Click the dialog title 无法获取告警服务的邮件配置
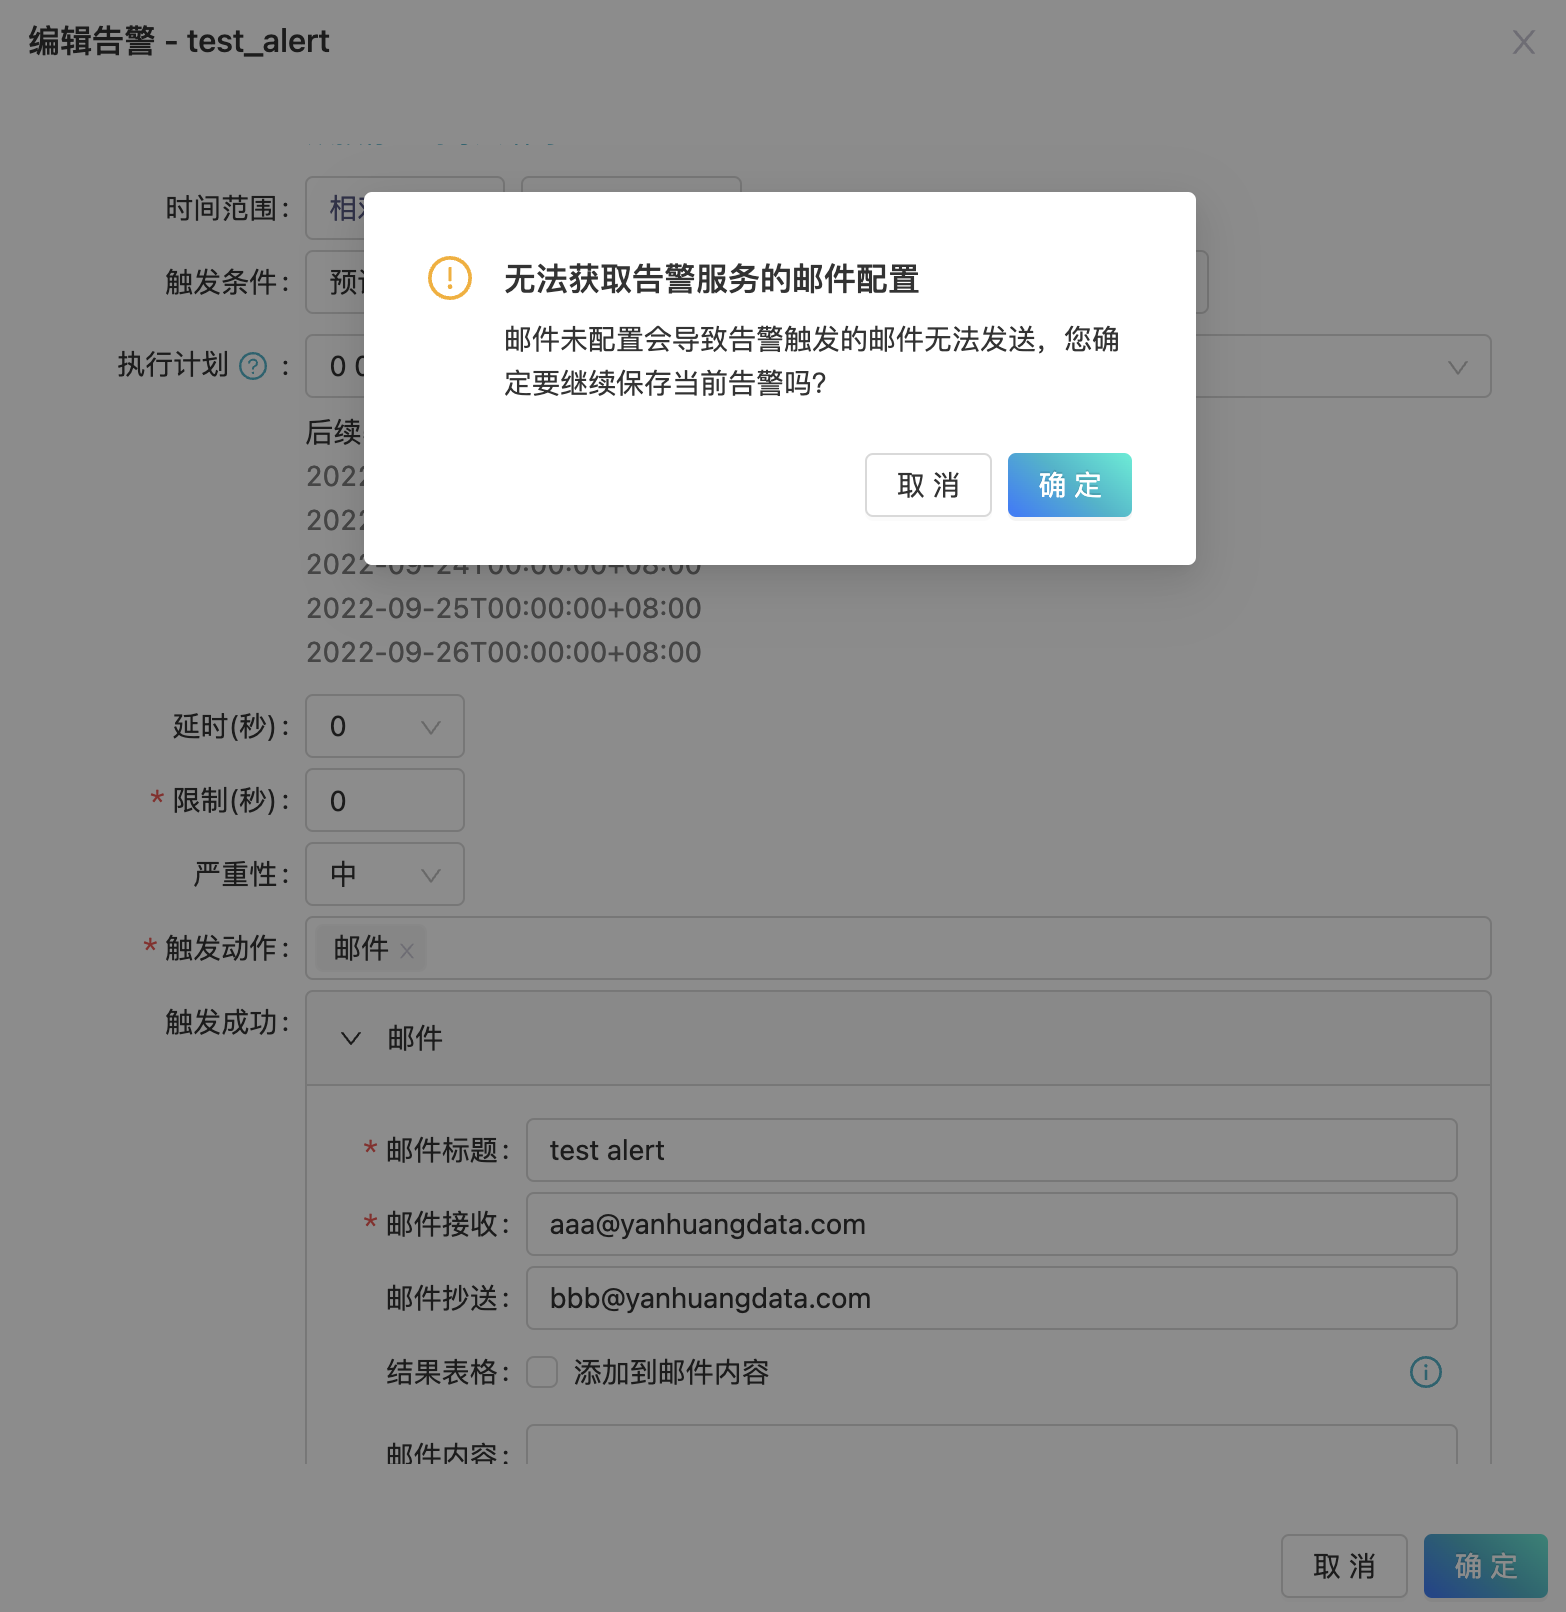The height and width of the screenshot is (1612, 1566). [711, 279]
